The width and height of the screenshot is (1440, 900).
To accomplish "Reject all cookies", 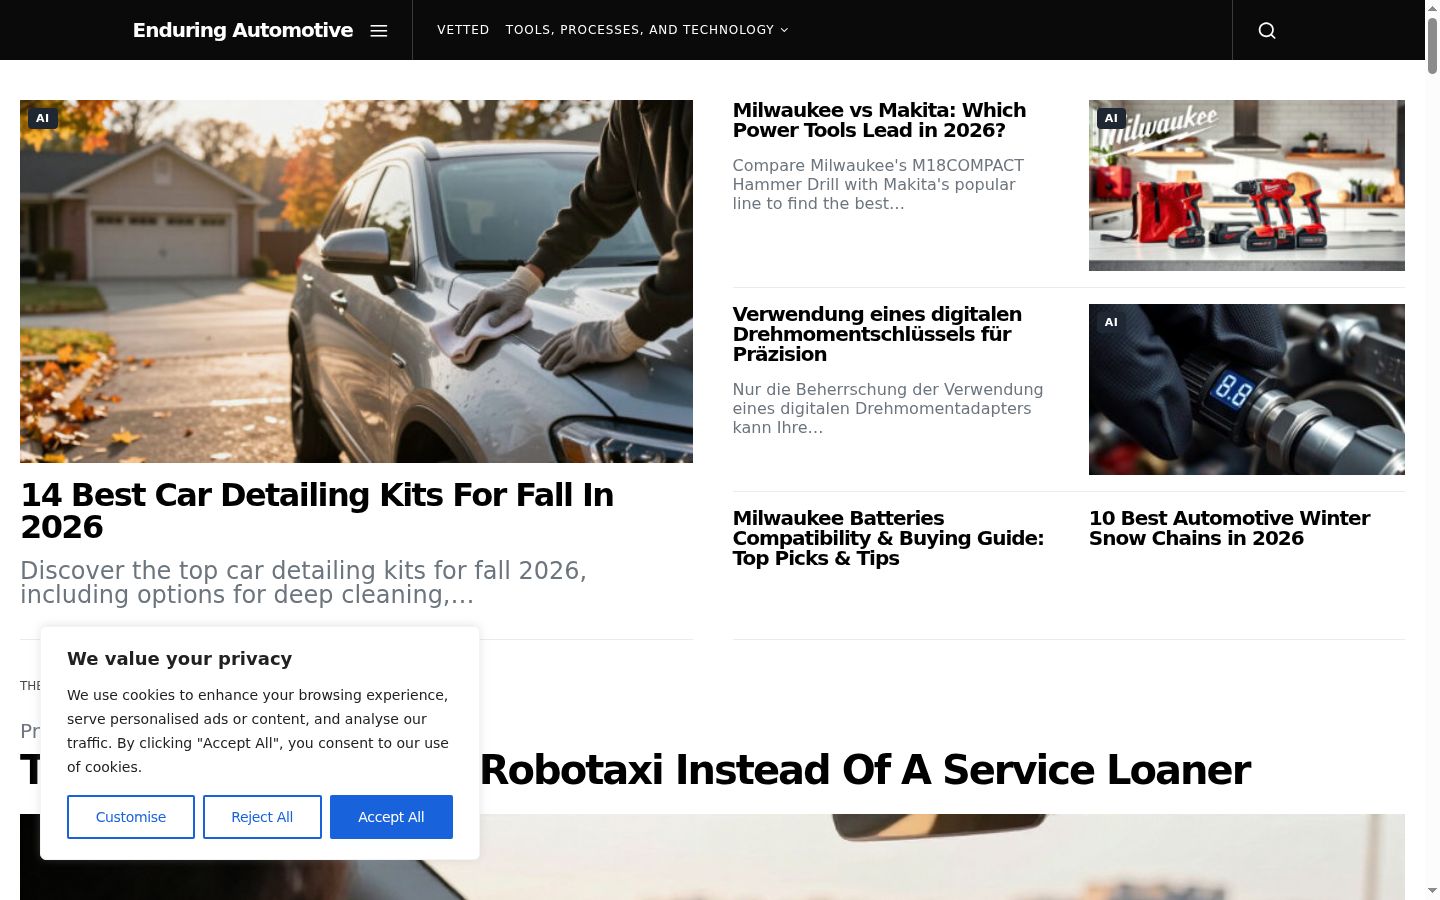I will [x=262, y=817].
